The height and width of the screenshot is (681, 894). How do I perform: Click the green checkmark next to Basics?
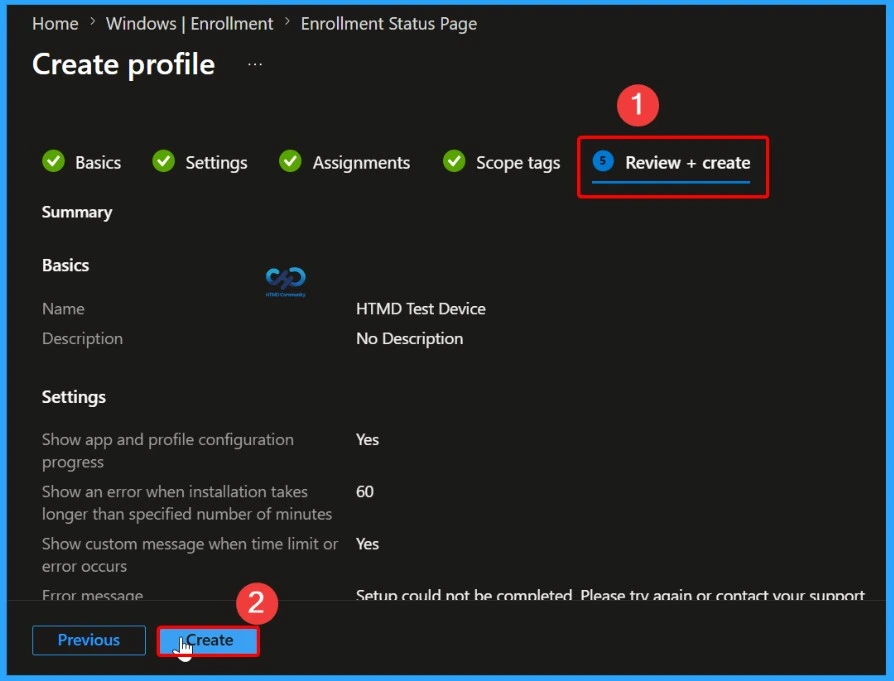54,161
